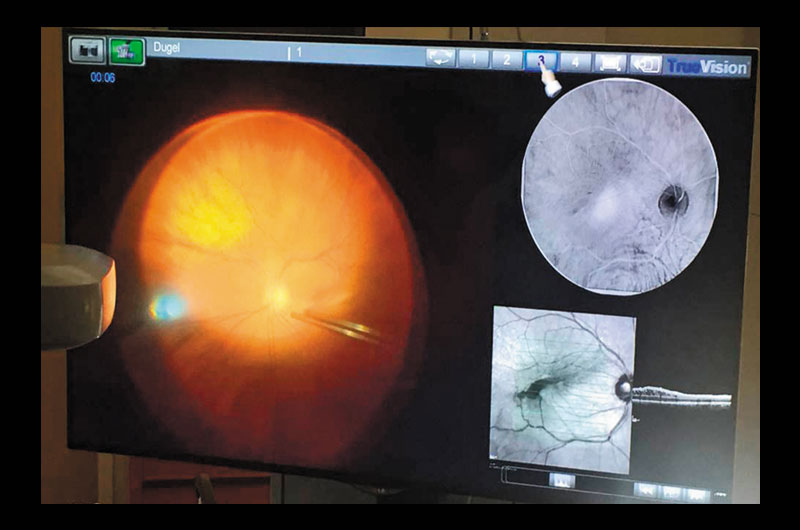
Task: Click the patient name Dugel in the title bar
Action: click(x=166, y=47)
